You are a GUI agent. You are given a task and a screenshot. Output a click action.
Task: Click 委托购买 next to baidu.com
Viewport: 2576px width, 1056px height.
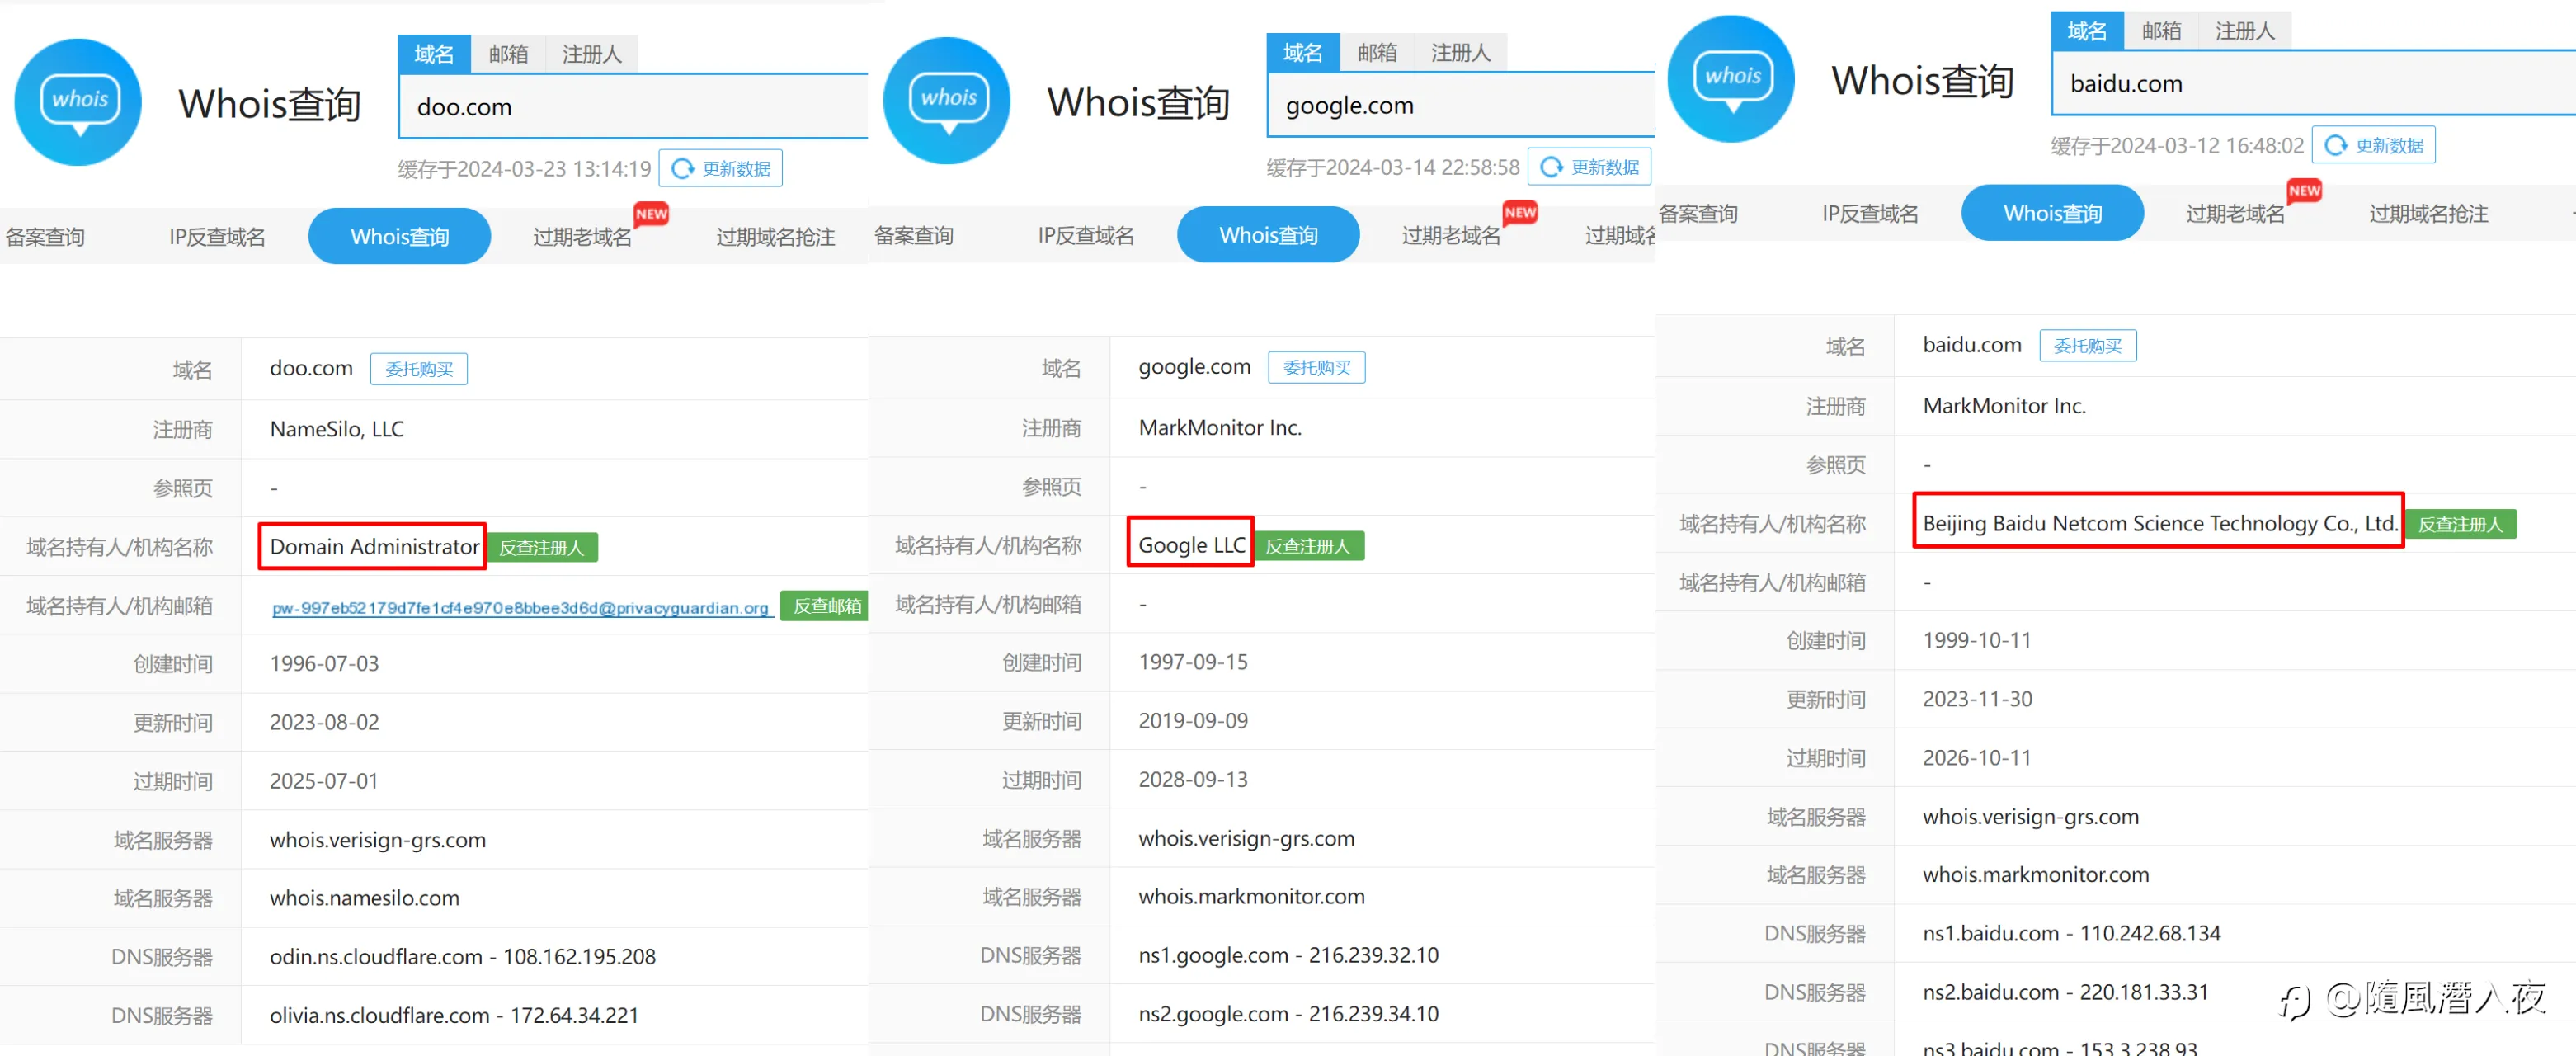point(2088,345)
